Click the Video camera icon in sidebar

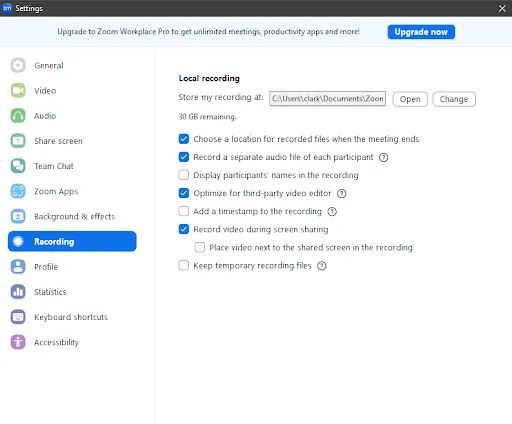click(18, 90)
